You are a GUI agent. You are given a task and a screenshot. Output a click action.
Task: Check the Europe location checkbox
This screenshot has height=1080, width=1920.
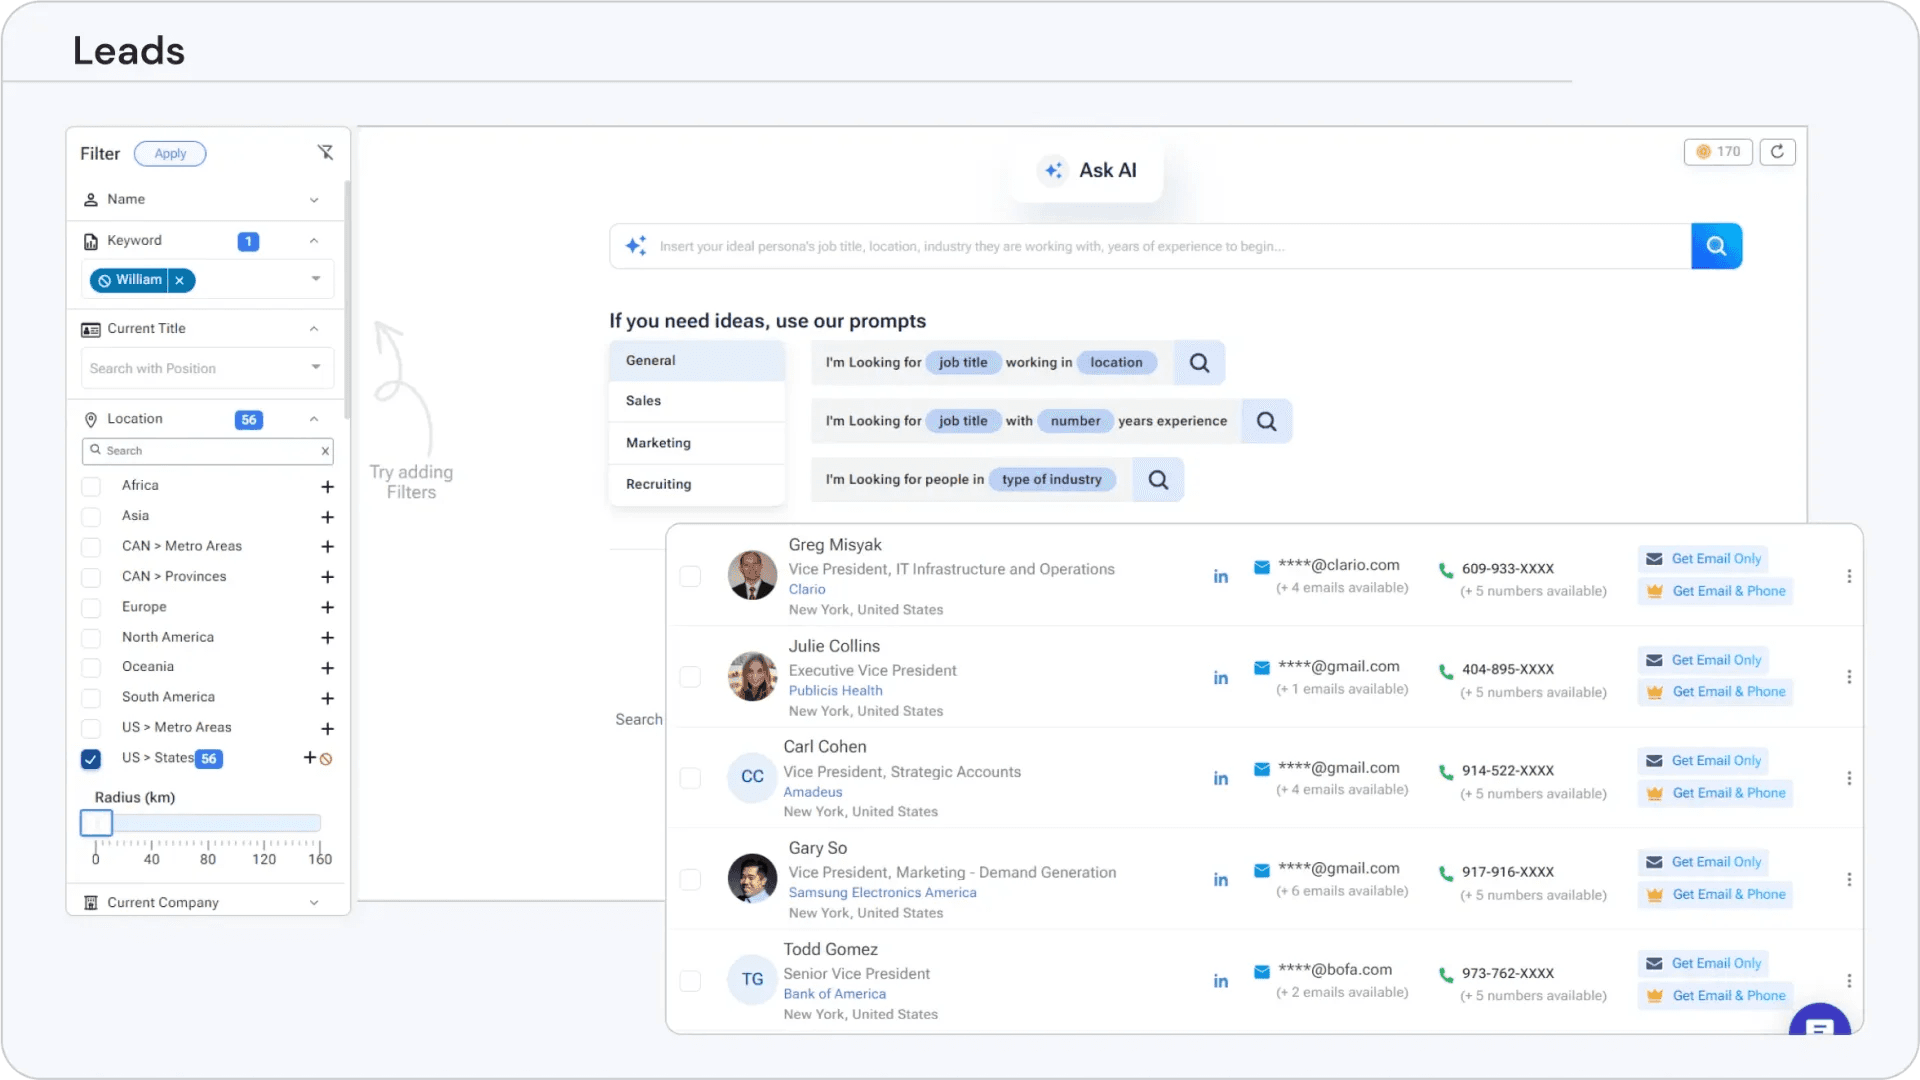point(91,608)
